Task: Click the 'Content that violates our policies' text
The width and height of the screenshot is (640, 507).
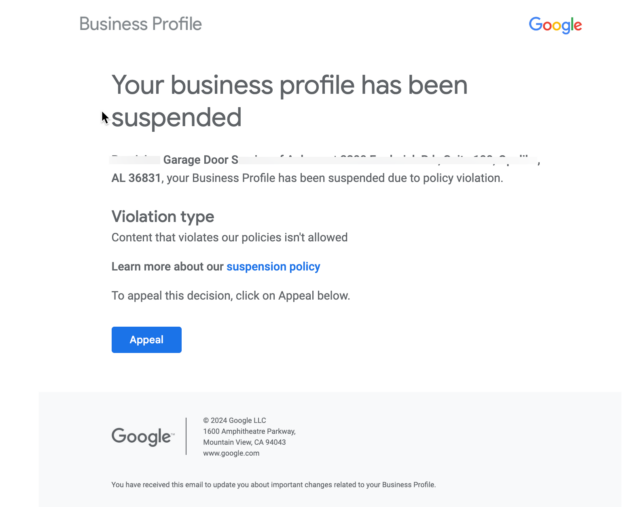Action: coord(229,238)
